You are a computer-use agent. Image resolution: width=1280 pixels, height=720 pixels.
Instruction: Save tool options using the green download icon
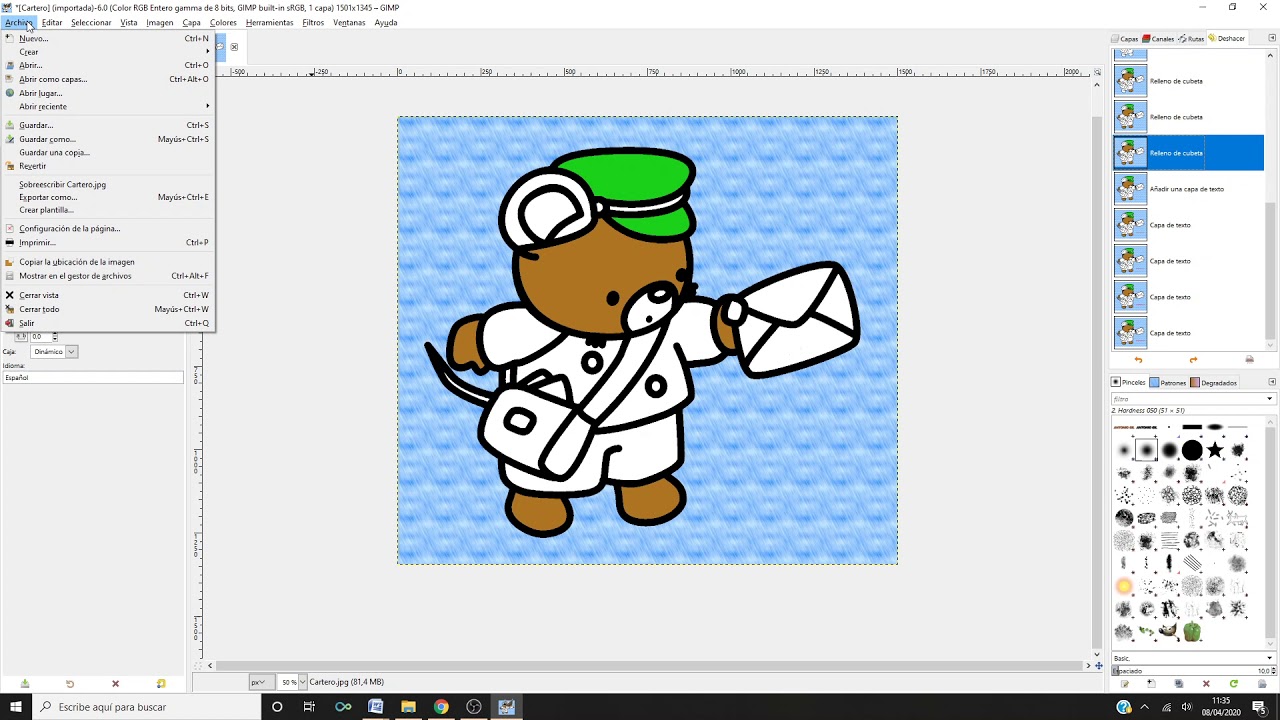(x=24, y=684)
